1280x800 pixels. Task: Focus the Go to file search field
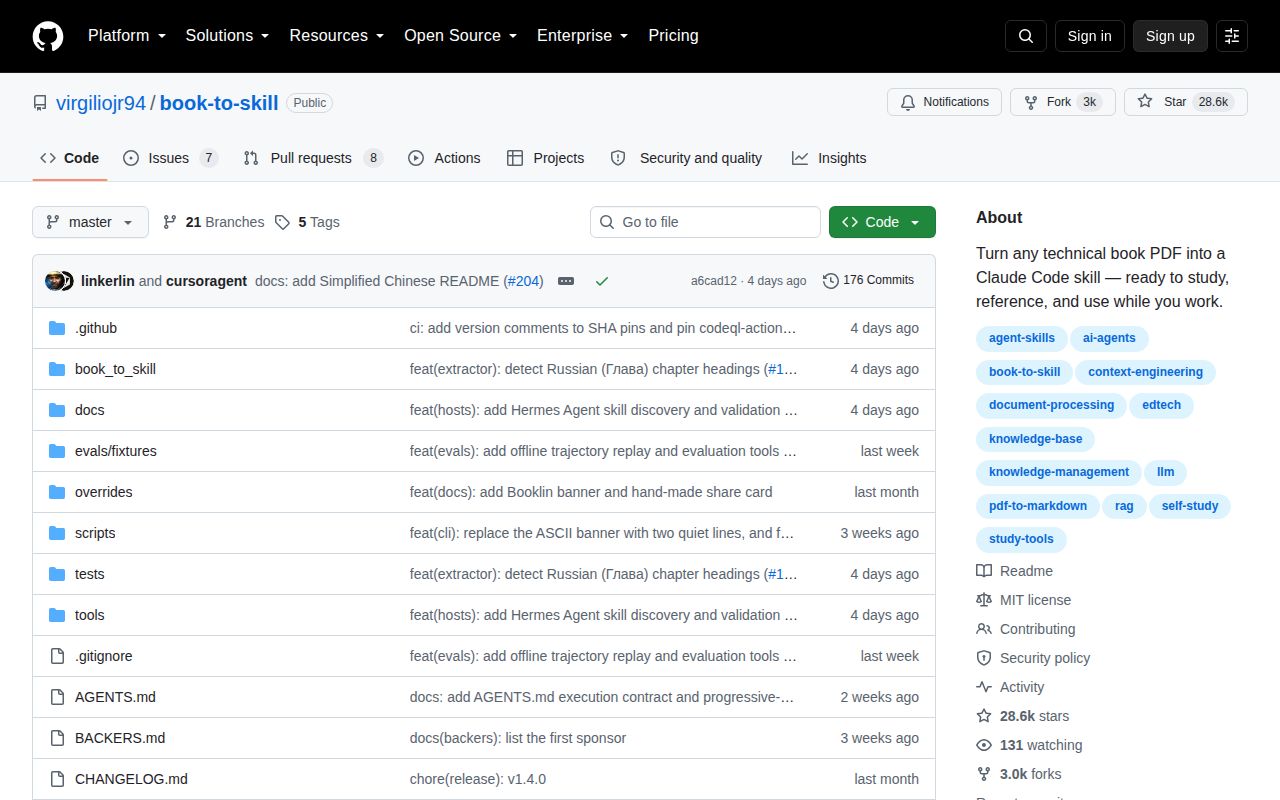705,222
